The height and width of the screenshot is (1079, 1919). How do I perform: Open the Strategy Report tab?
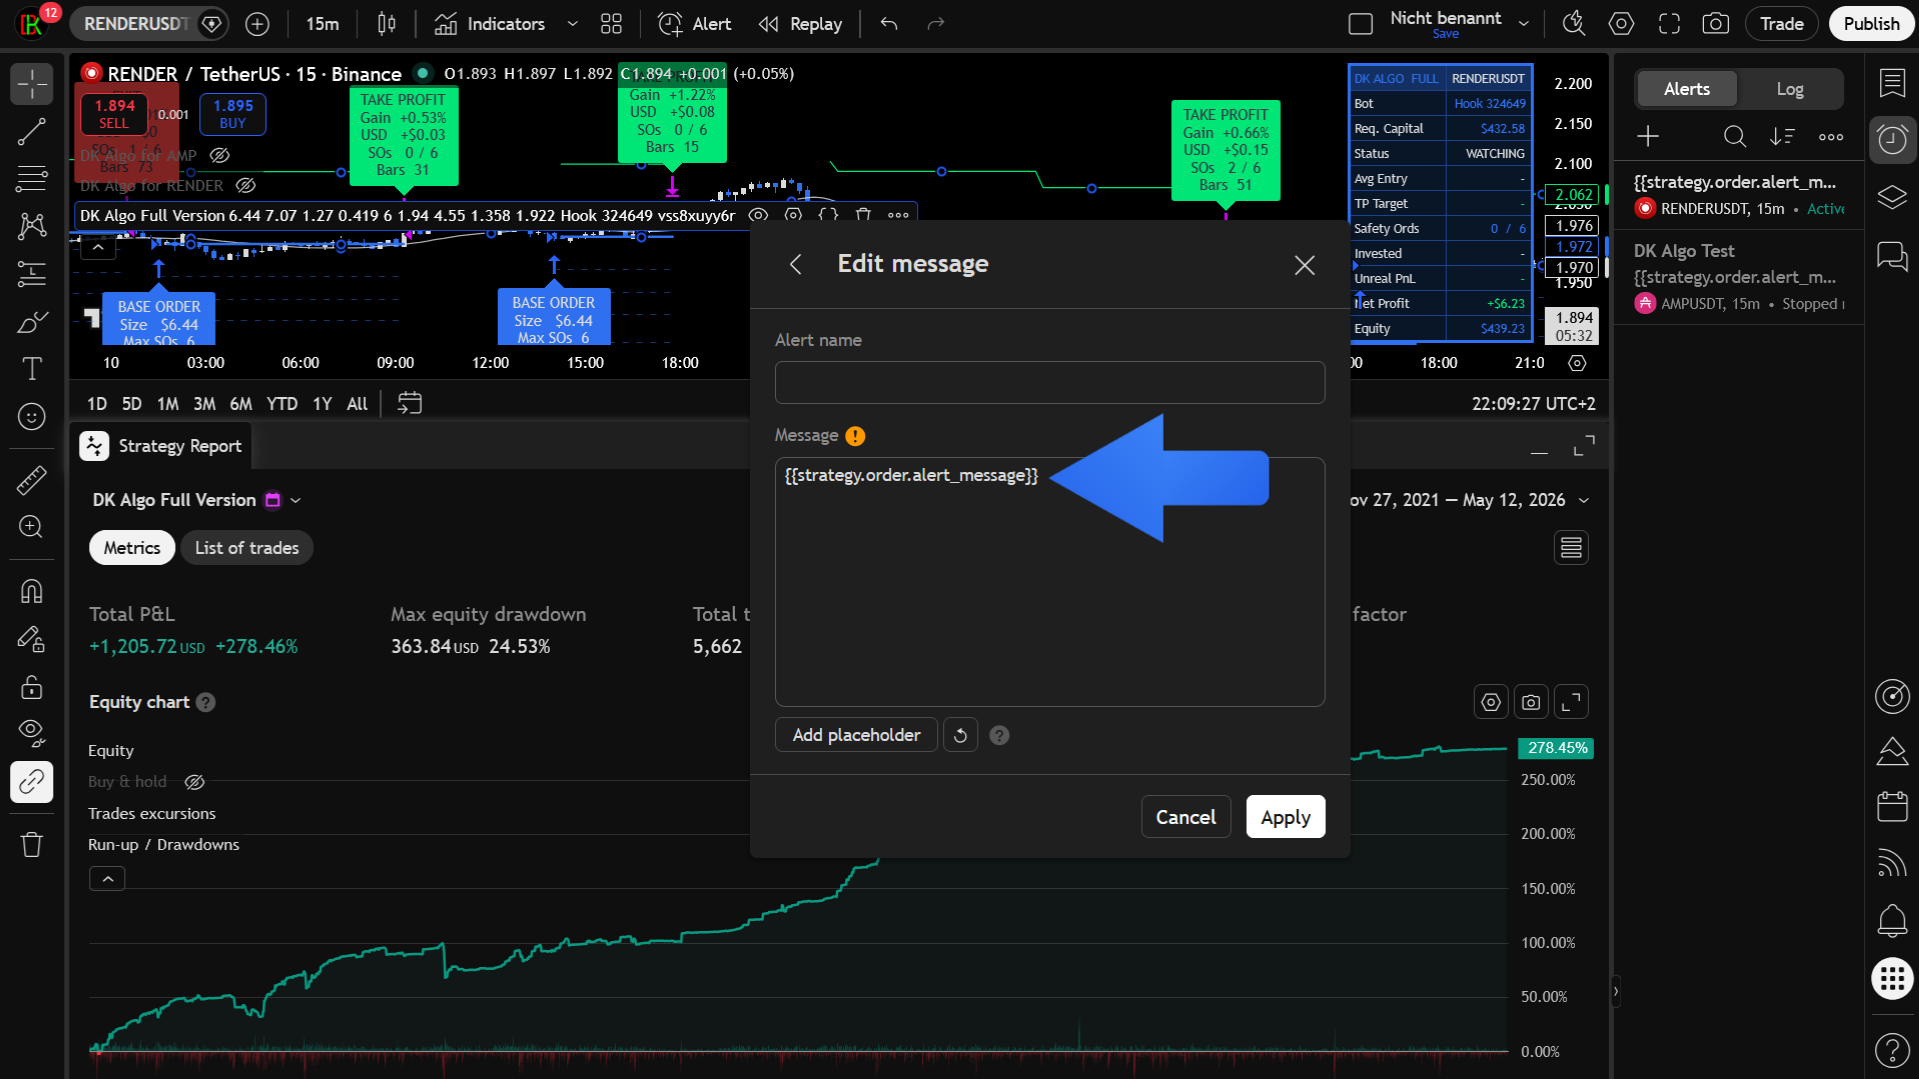(162, 446)
